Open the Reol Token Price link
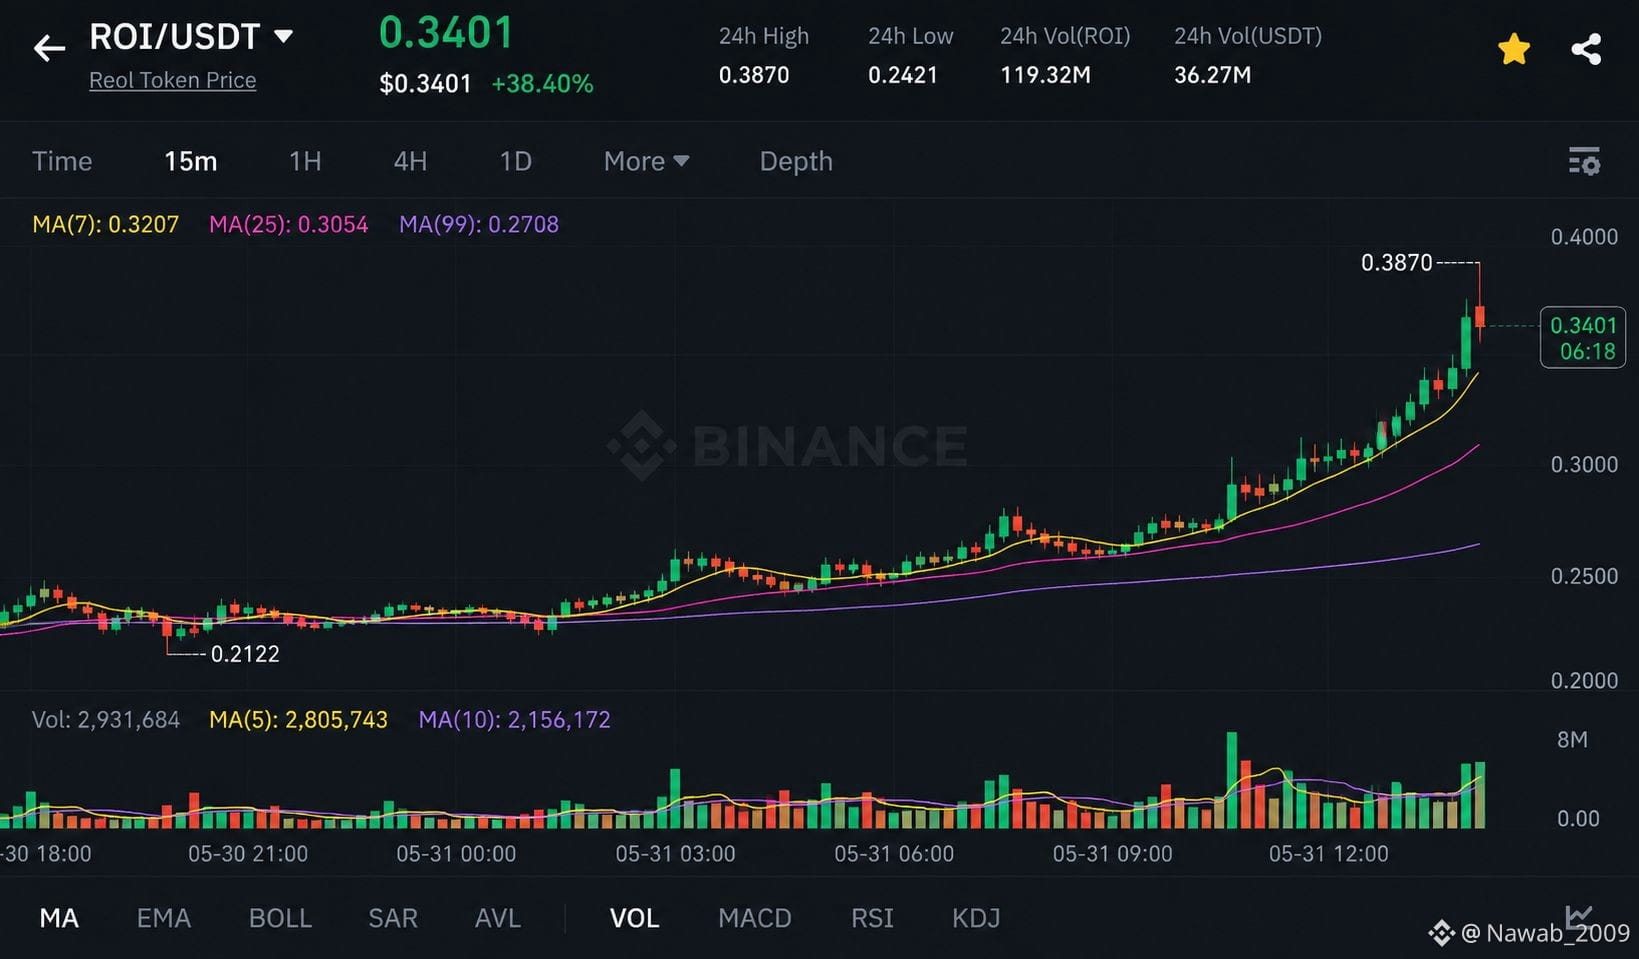 coord(172,80)
